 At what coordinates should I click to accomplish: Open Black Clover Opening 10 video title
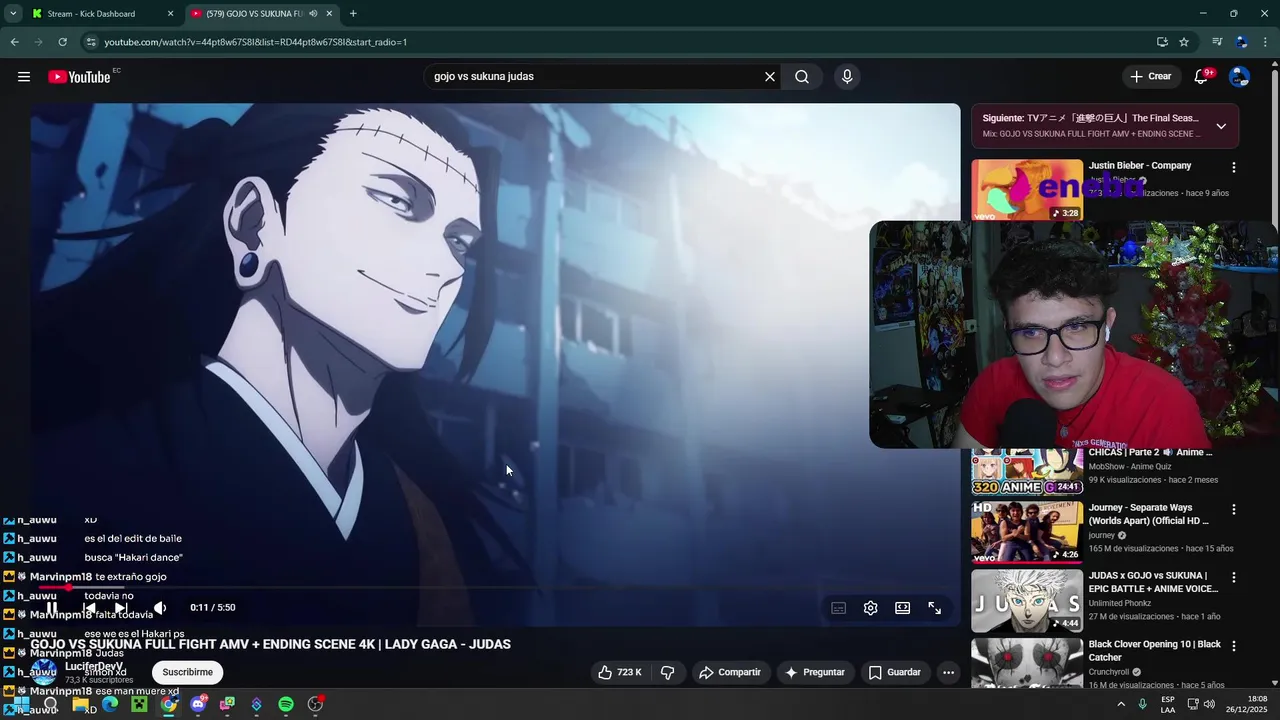[1154, 651]
